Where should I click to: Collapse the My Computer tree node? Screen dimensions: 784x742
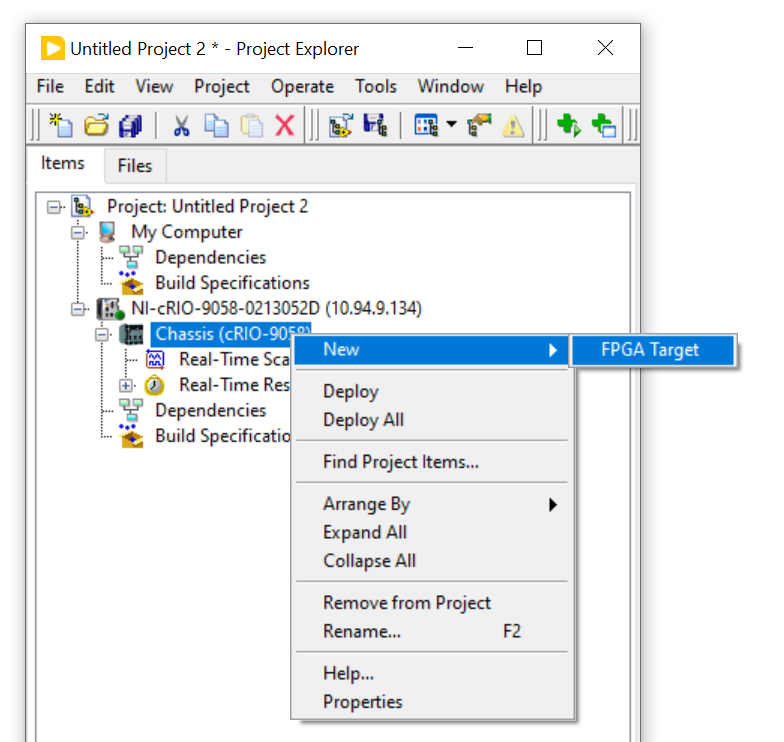pyautogui.click(x=78, y=232)
